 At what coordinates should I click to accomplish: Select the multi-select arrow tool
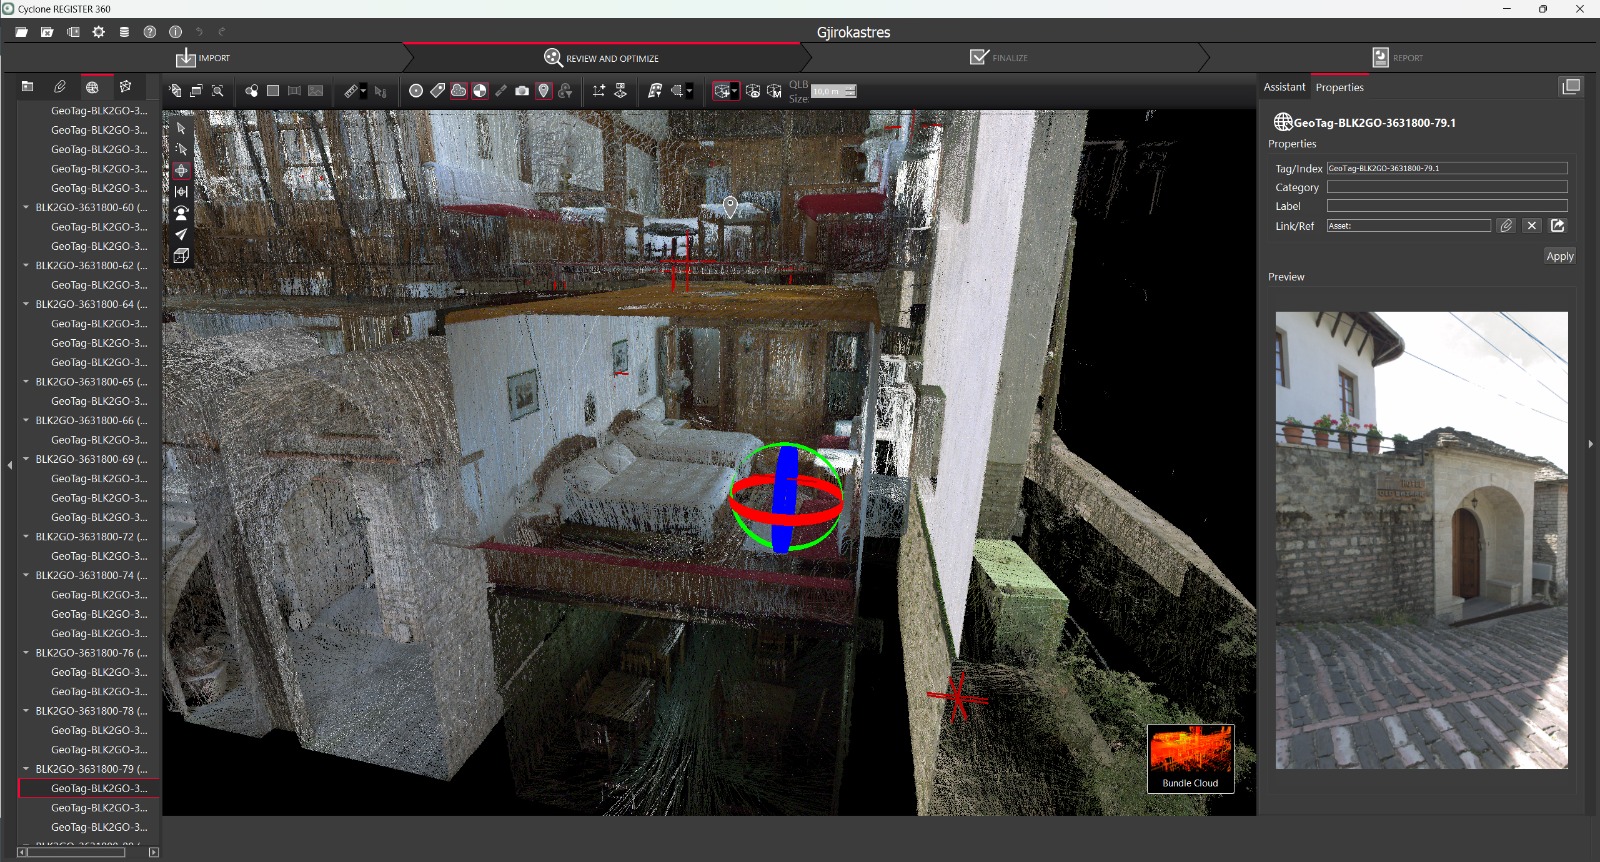tap(181, 149)
